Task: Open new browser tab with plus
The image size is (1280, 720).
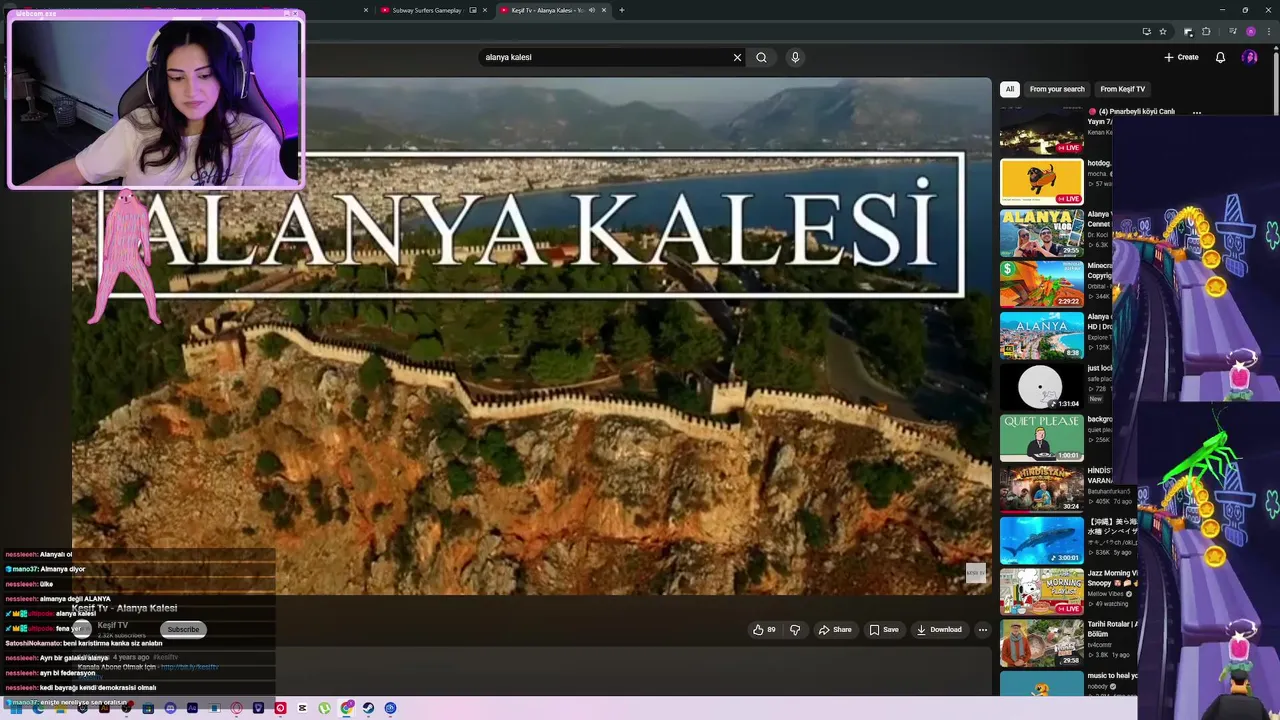Action: click(x=621, y=10)
